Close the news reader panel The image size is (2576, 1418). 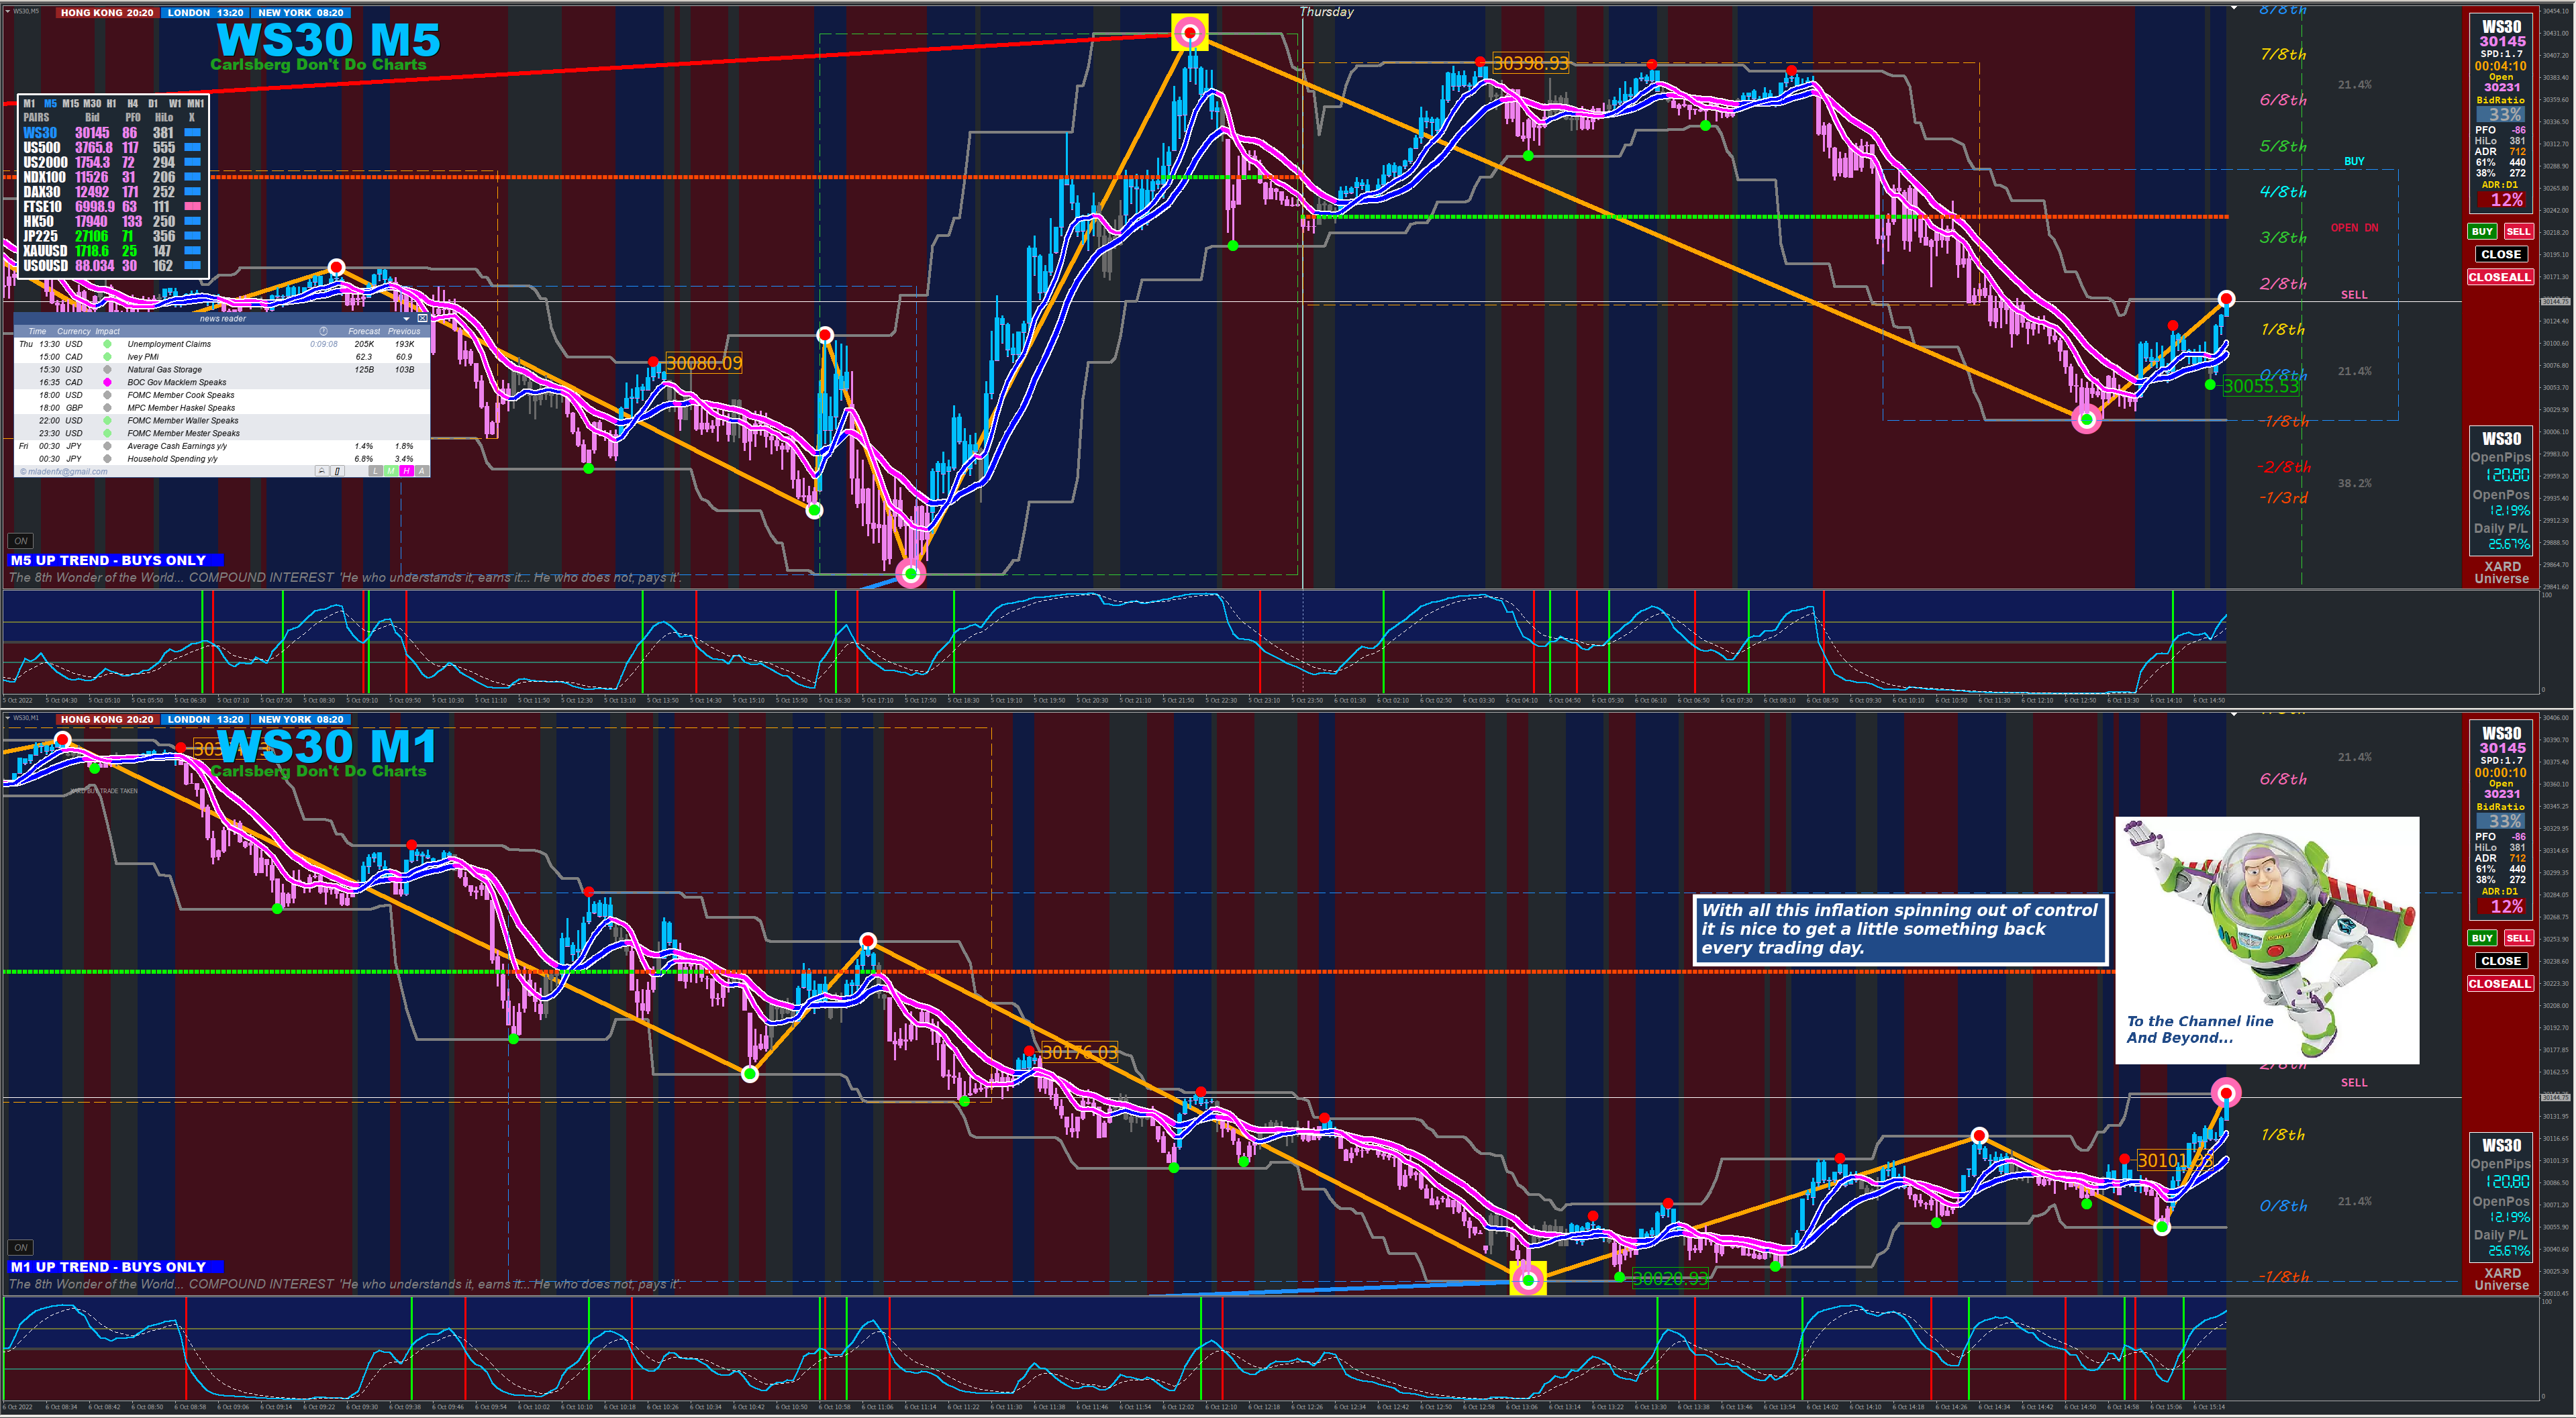point(422,318)
